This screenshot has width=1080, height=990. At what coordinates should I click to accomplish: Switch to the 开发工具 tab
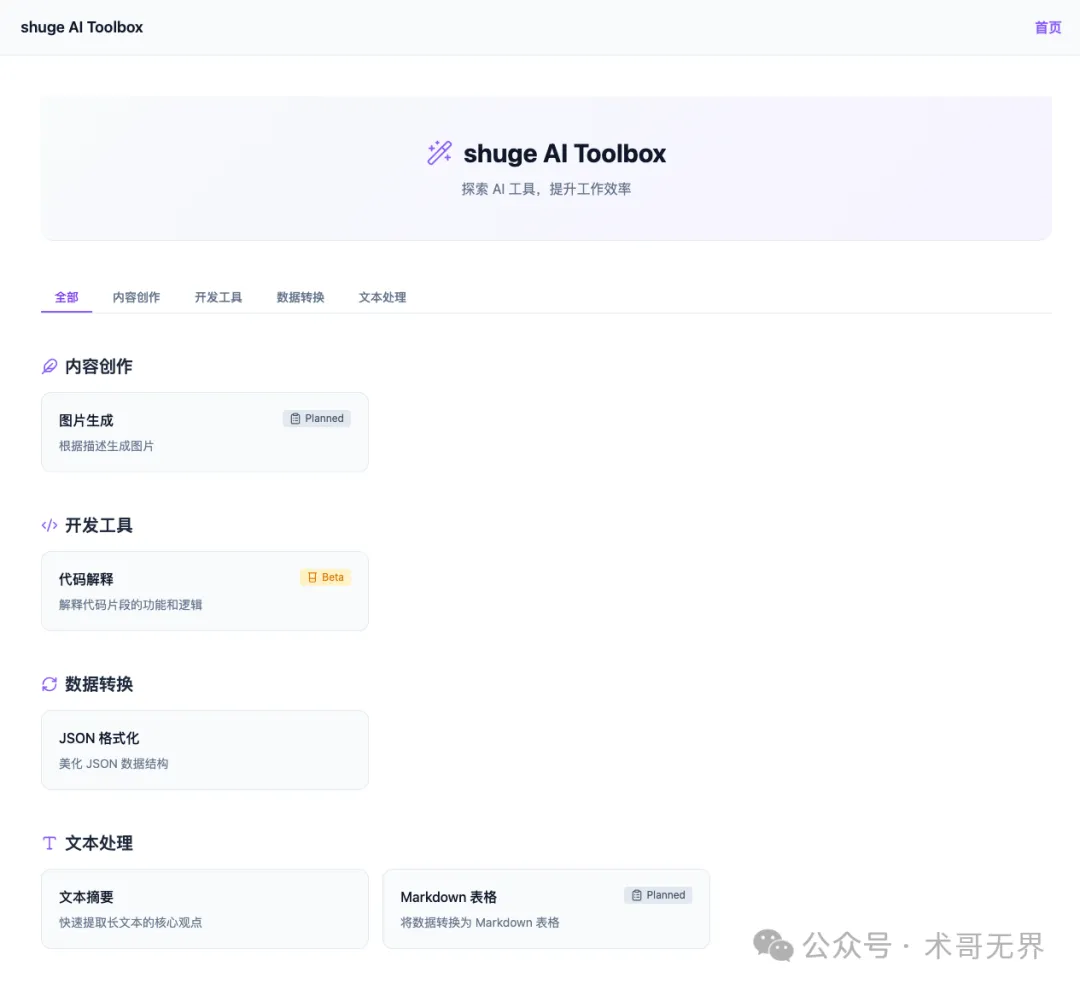point(218,298)
